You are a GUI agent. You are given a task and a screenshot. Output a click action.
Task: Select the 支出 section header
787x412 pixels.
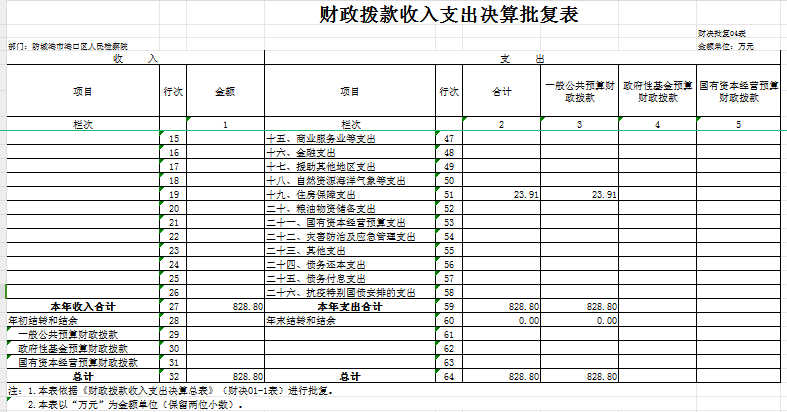[522, 58]
